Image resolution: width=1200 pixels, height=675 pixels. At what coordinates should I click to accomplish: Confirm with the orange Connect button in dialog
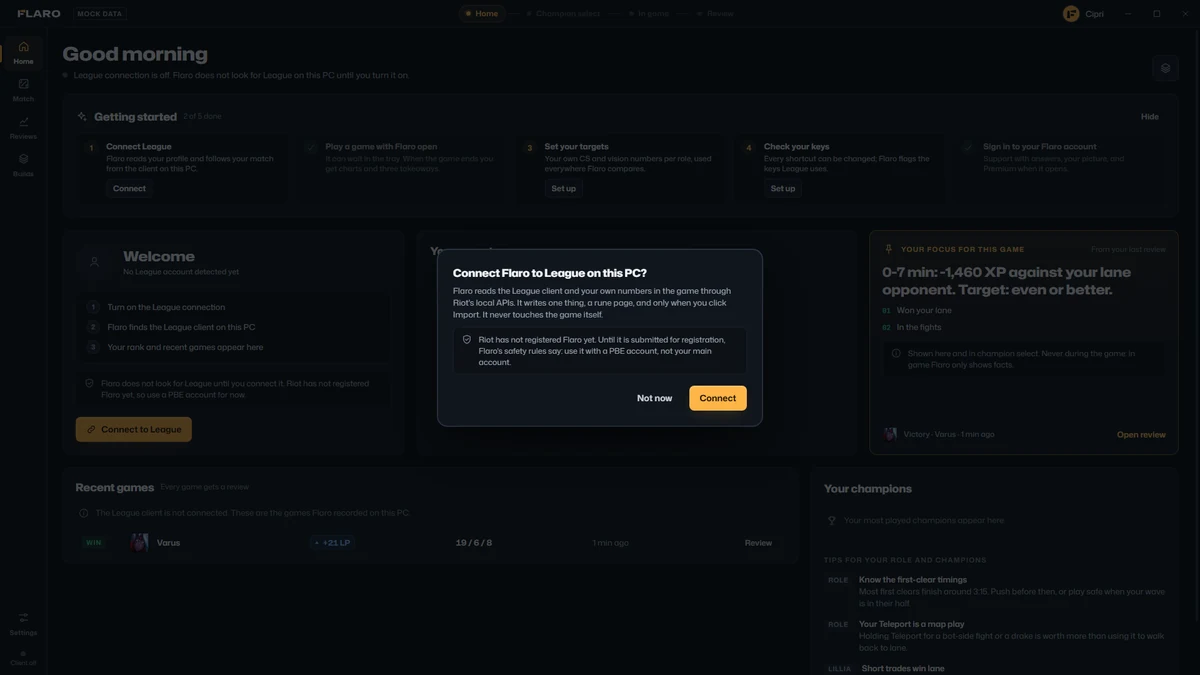718,398
